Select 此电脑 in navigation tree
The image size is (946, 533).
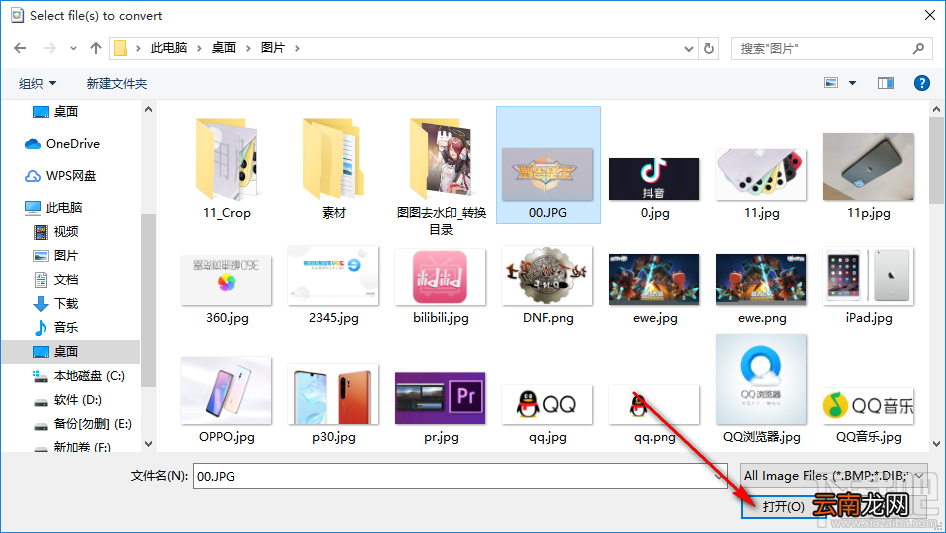pos(53,208)
